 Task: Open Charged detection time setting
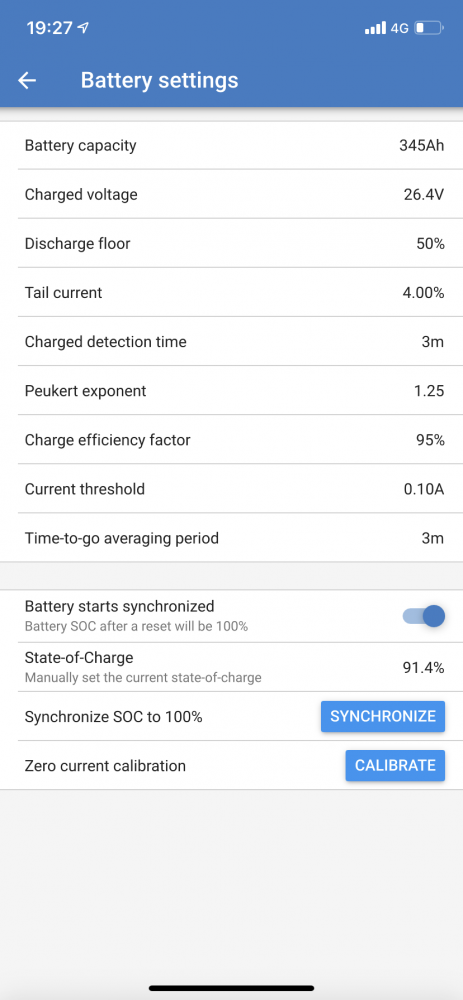point(232,342)
